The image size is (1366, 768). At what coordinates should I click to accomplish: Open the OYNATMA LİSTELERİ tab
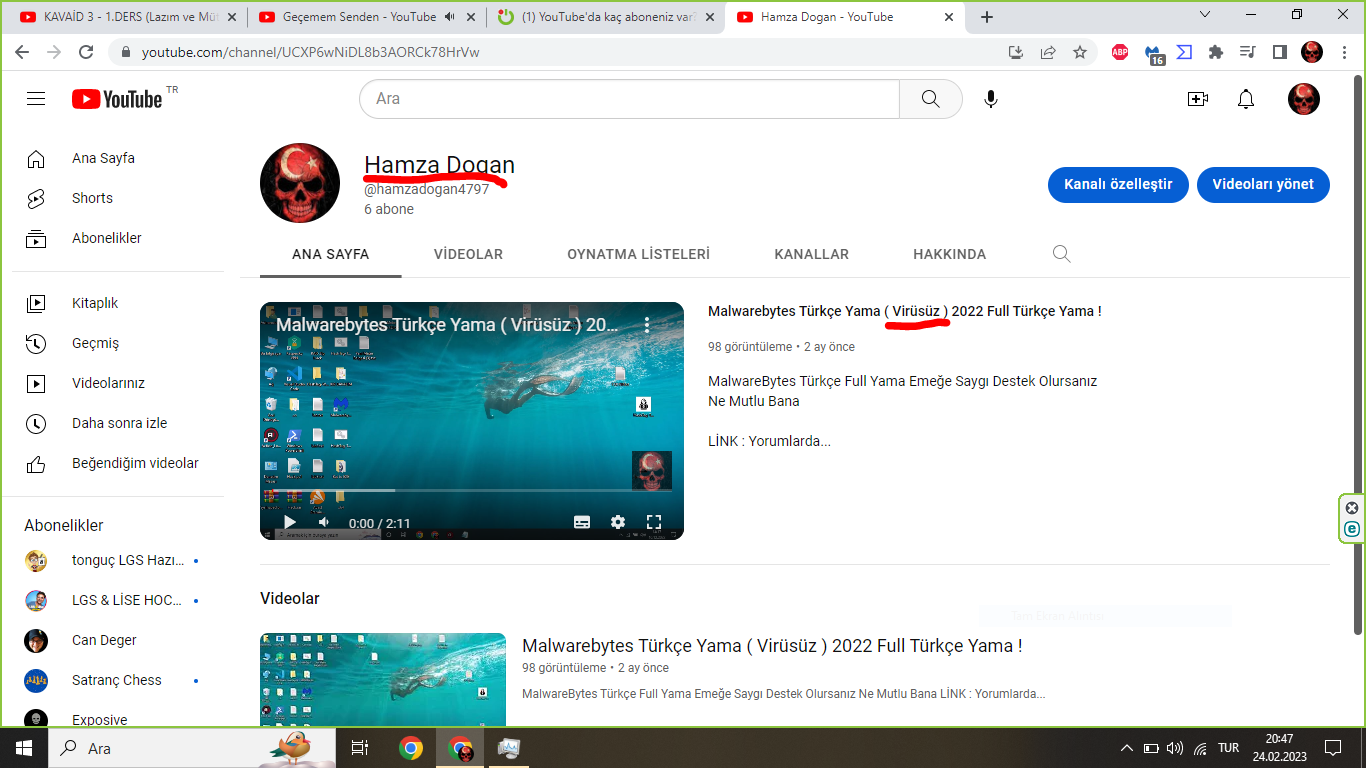(638, 254)
